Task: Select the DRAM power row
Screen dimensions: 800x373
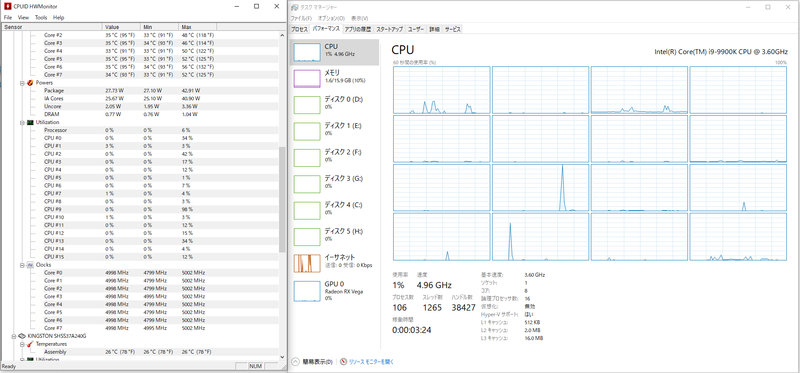Action: tap(140, 114)
